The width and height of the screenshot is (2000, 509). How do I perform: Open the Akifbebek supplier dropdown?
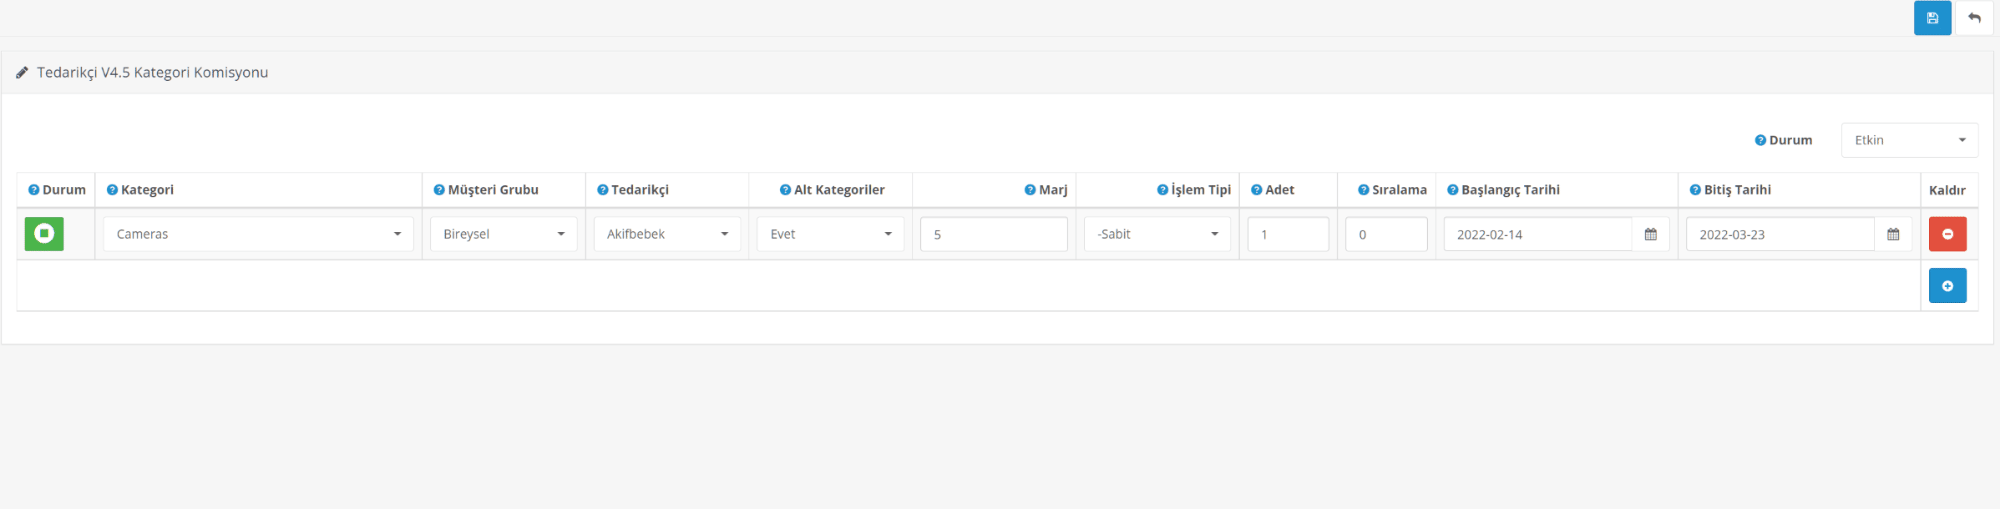[x=667, y=234]
